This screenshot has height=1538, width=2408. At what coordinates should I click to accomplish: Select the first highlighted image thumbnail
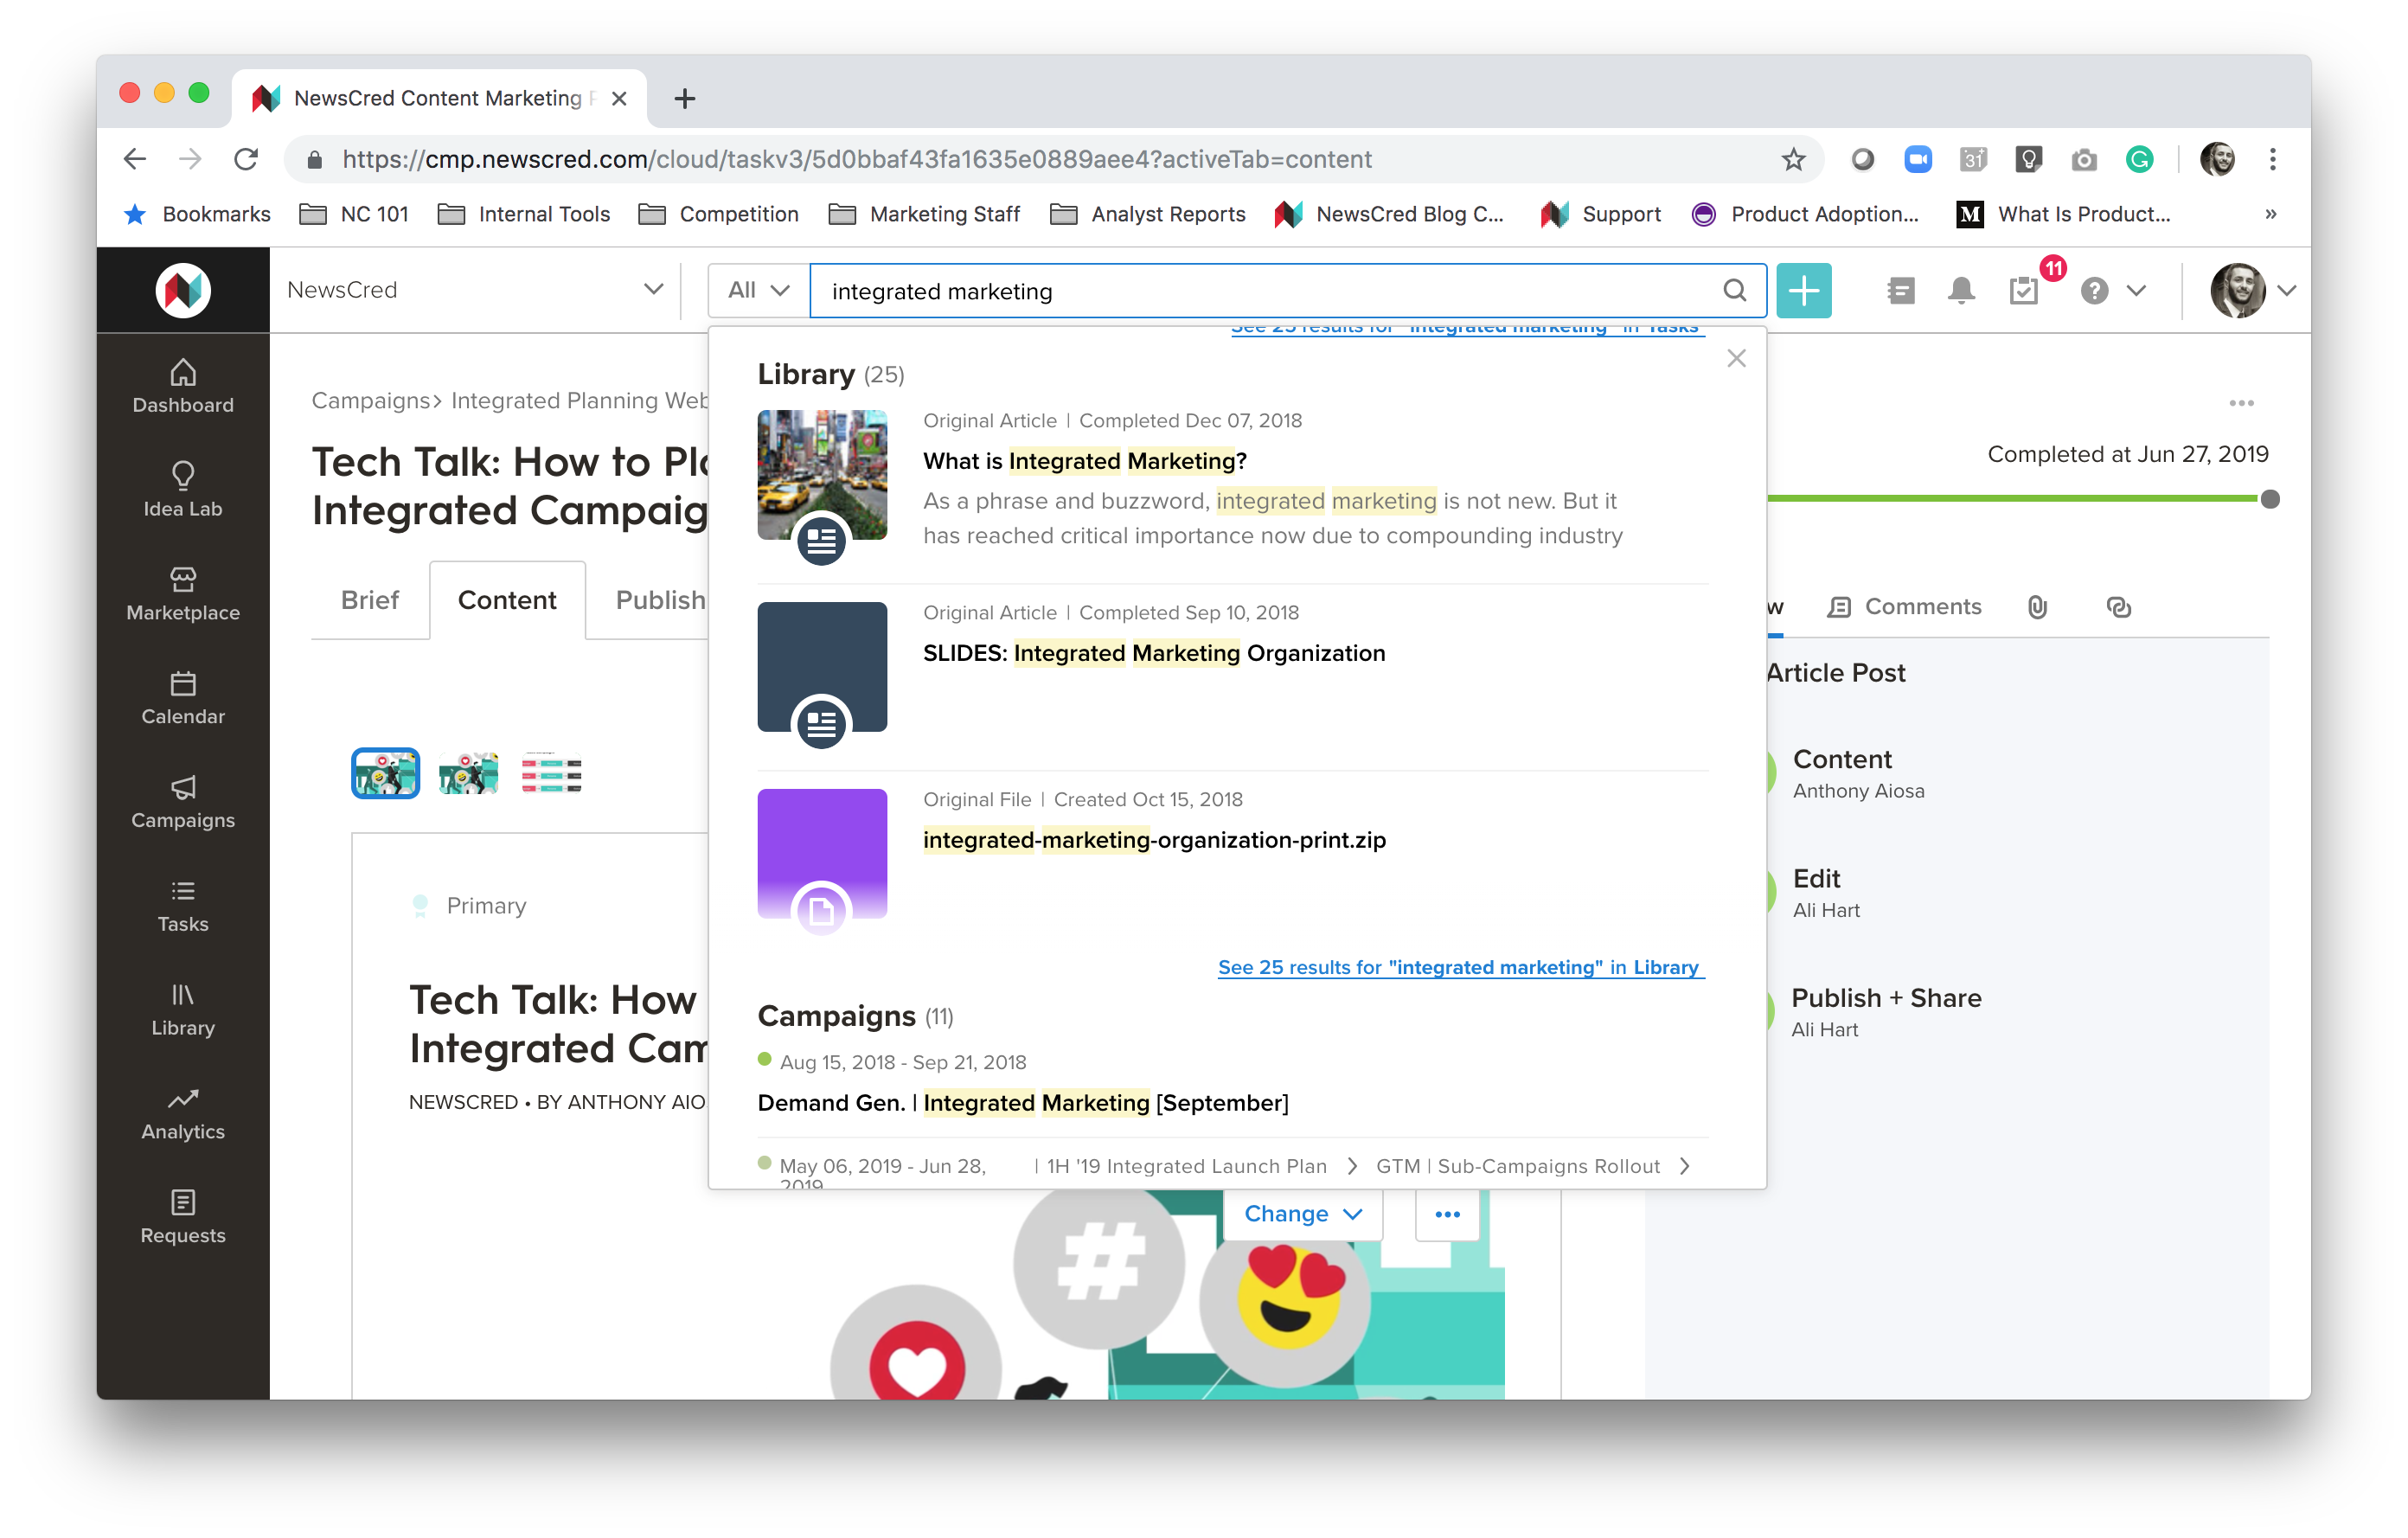(x=385, y=774)
